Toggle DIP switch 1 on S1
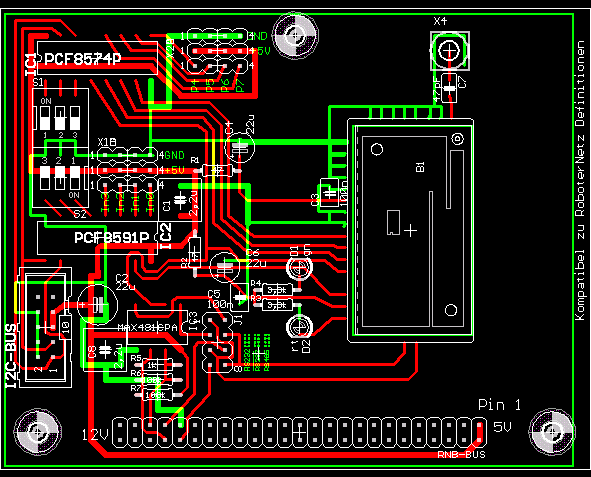The width and height of the screenshot is (591, 477). tap(45, 118)
